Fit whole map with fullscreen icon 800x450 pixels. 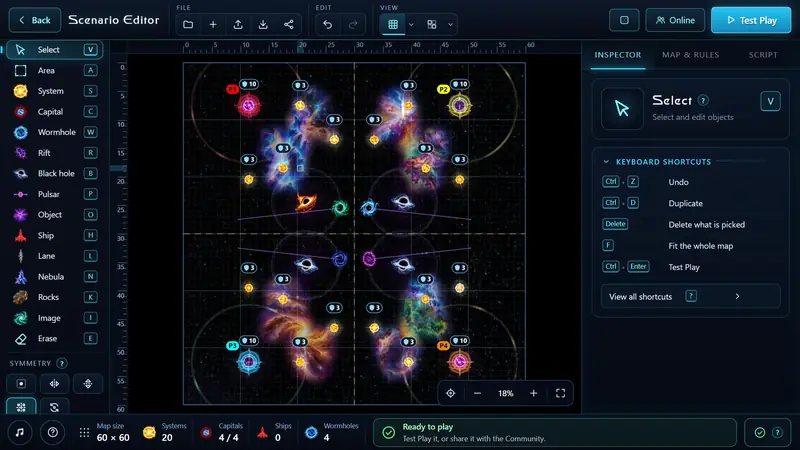[x=560, y=393]
